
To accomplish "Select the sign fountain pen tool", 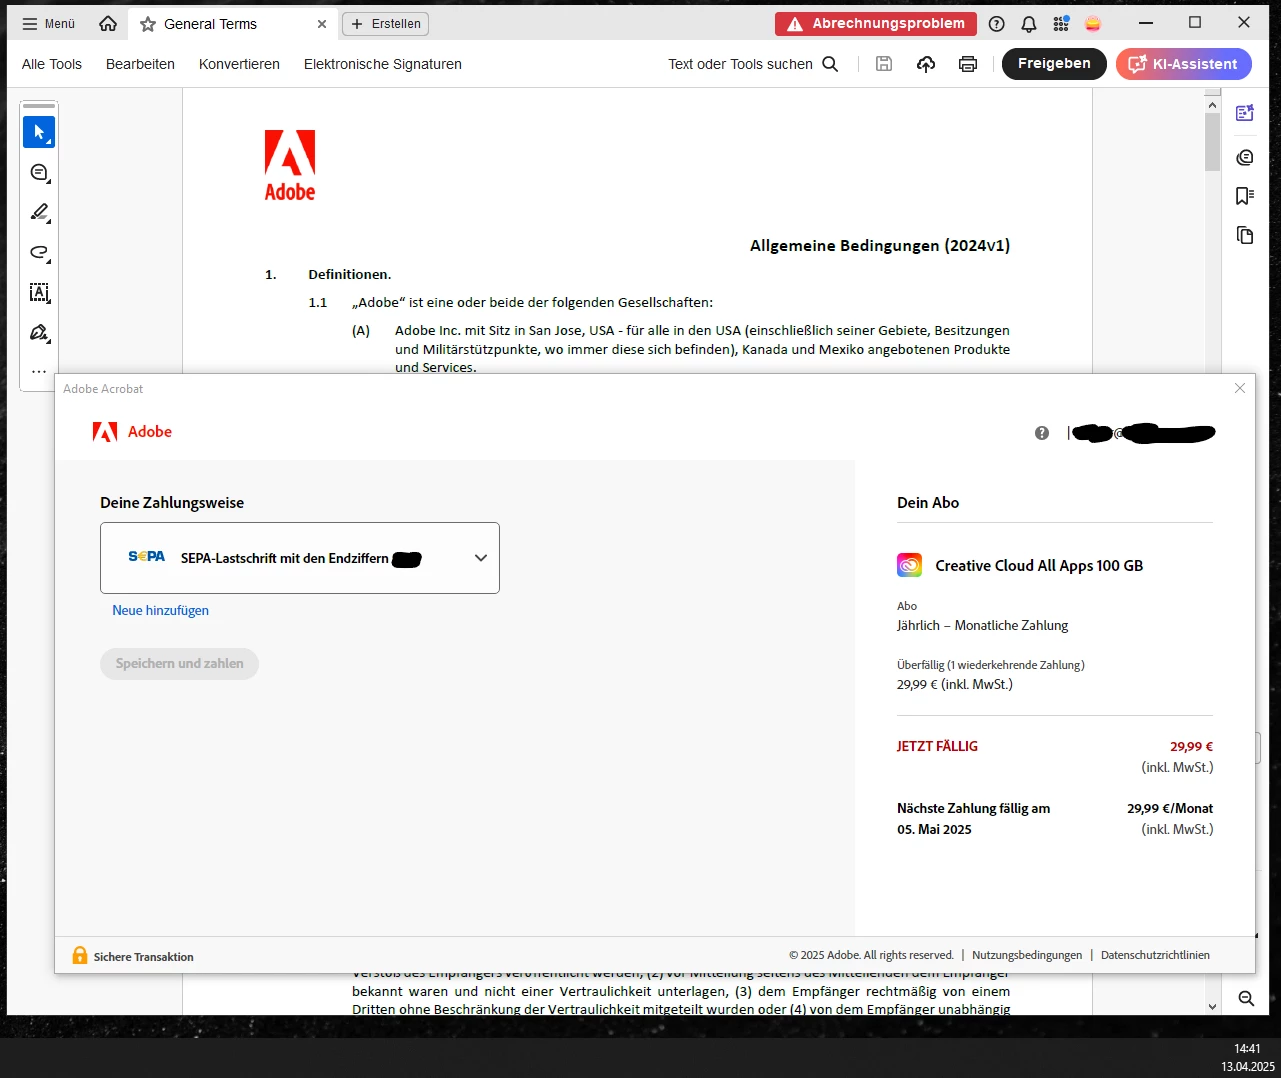I will 39,333.
